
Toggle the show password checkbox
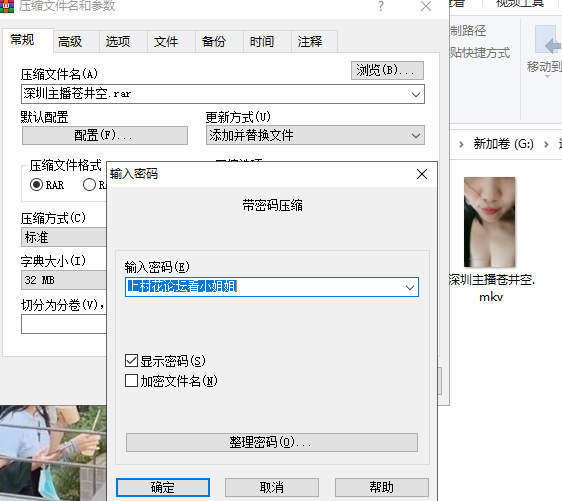coord(132,361)
